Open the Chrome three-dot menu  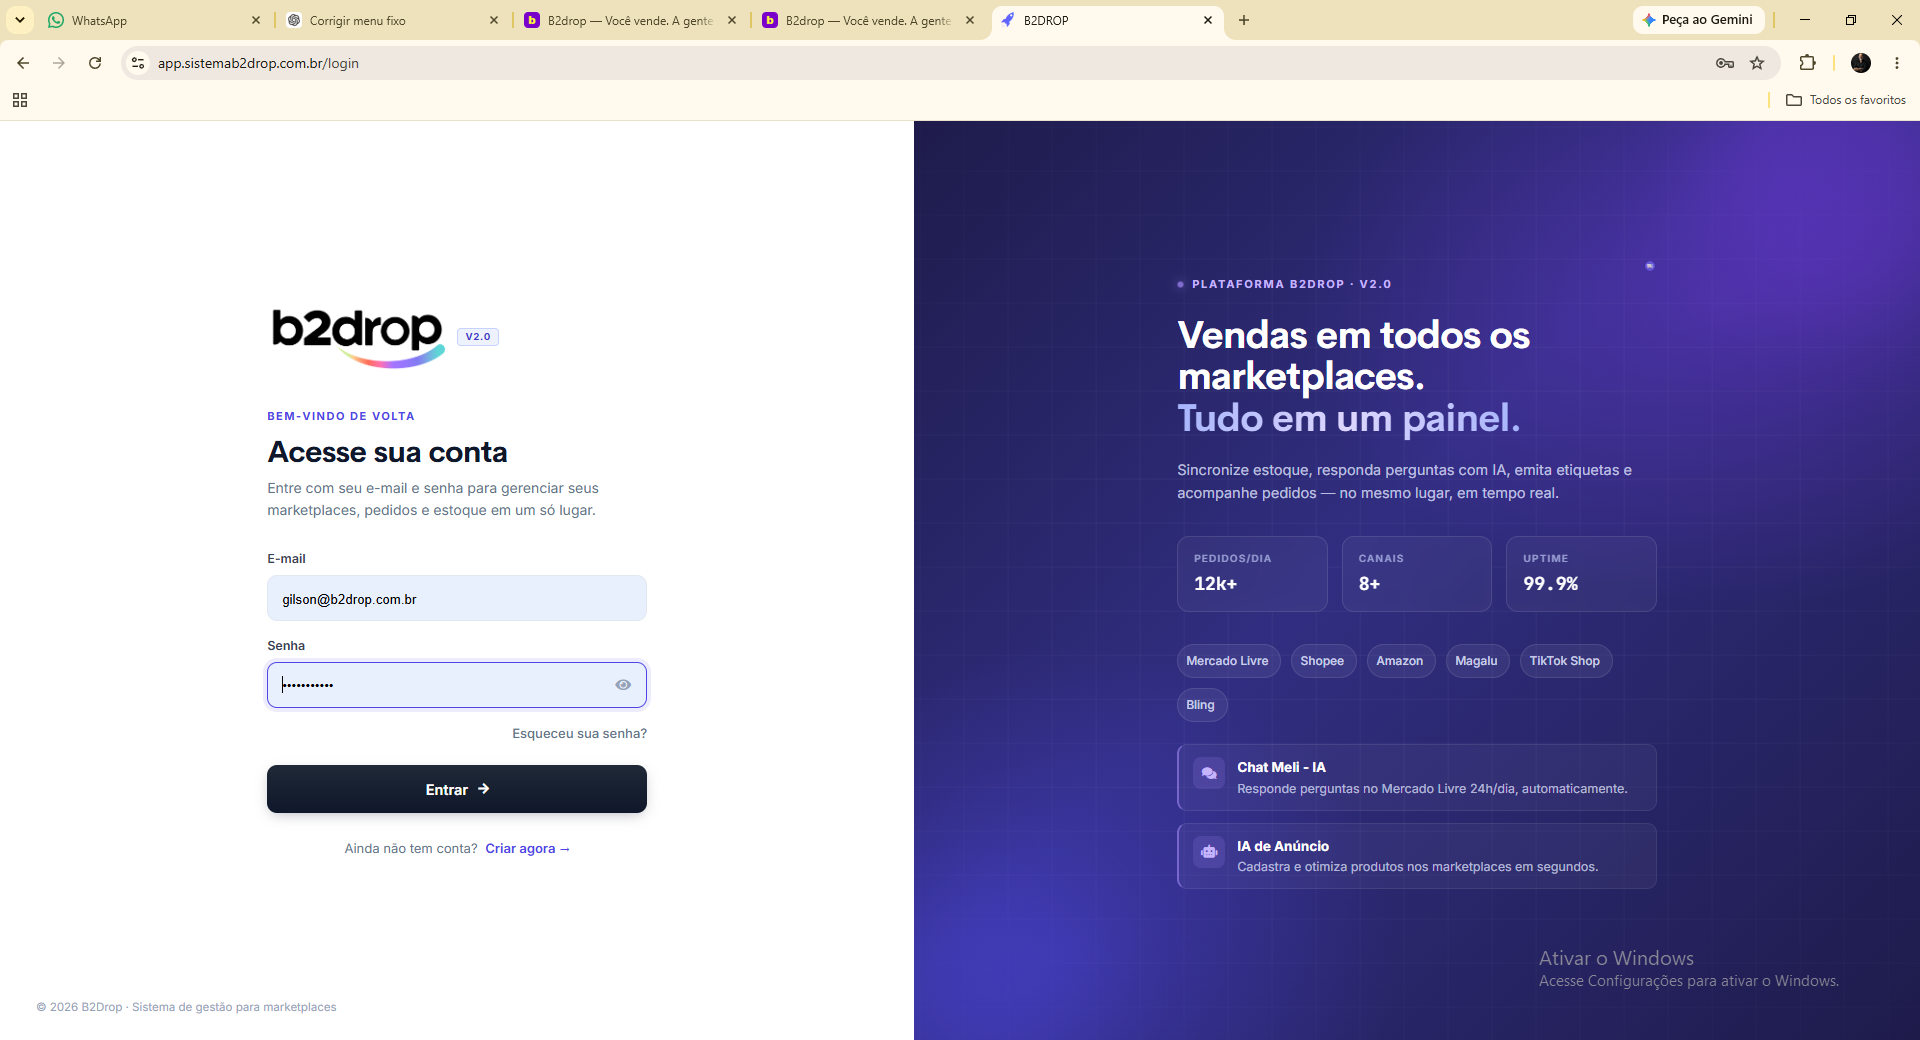1897,63
